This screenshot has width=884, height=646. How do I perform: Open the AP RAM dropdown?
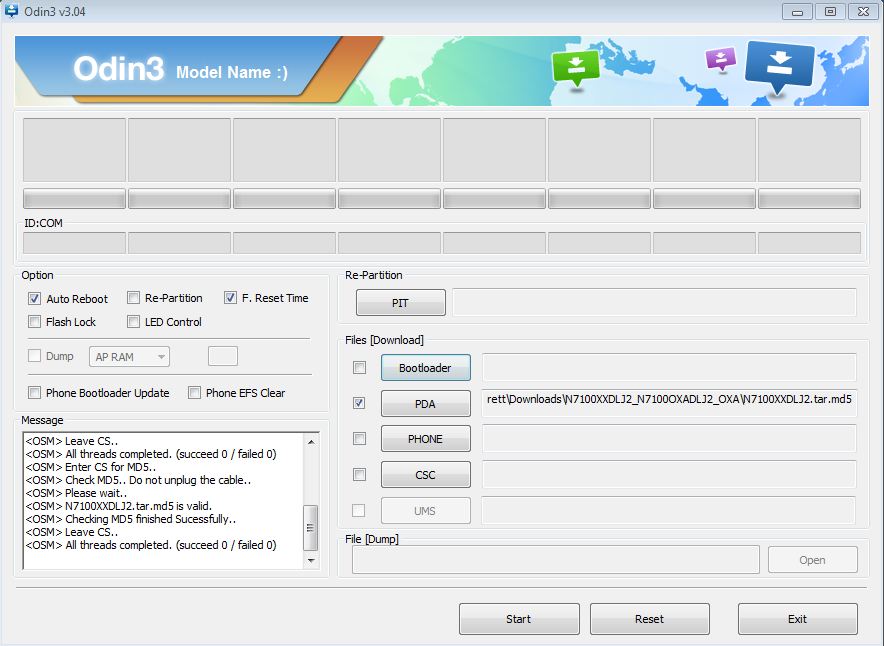(x=130, y=357)
